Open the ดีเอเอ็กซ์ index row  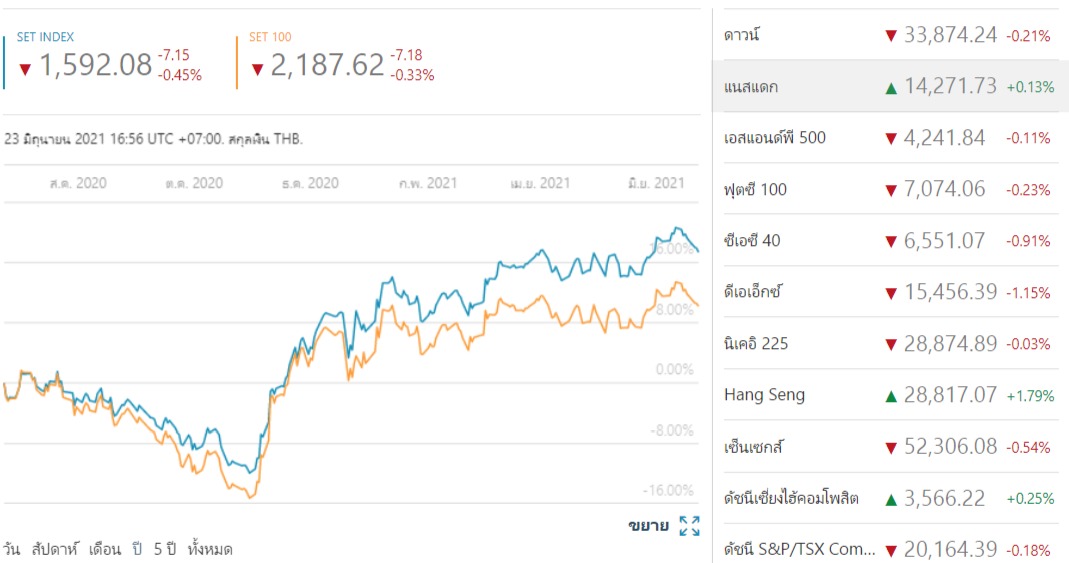(x=752, y=292)
